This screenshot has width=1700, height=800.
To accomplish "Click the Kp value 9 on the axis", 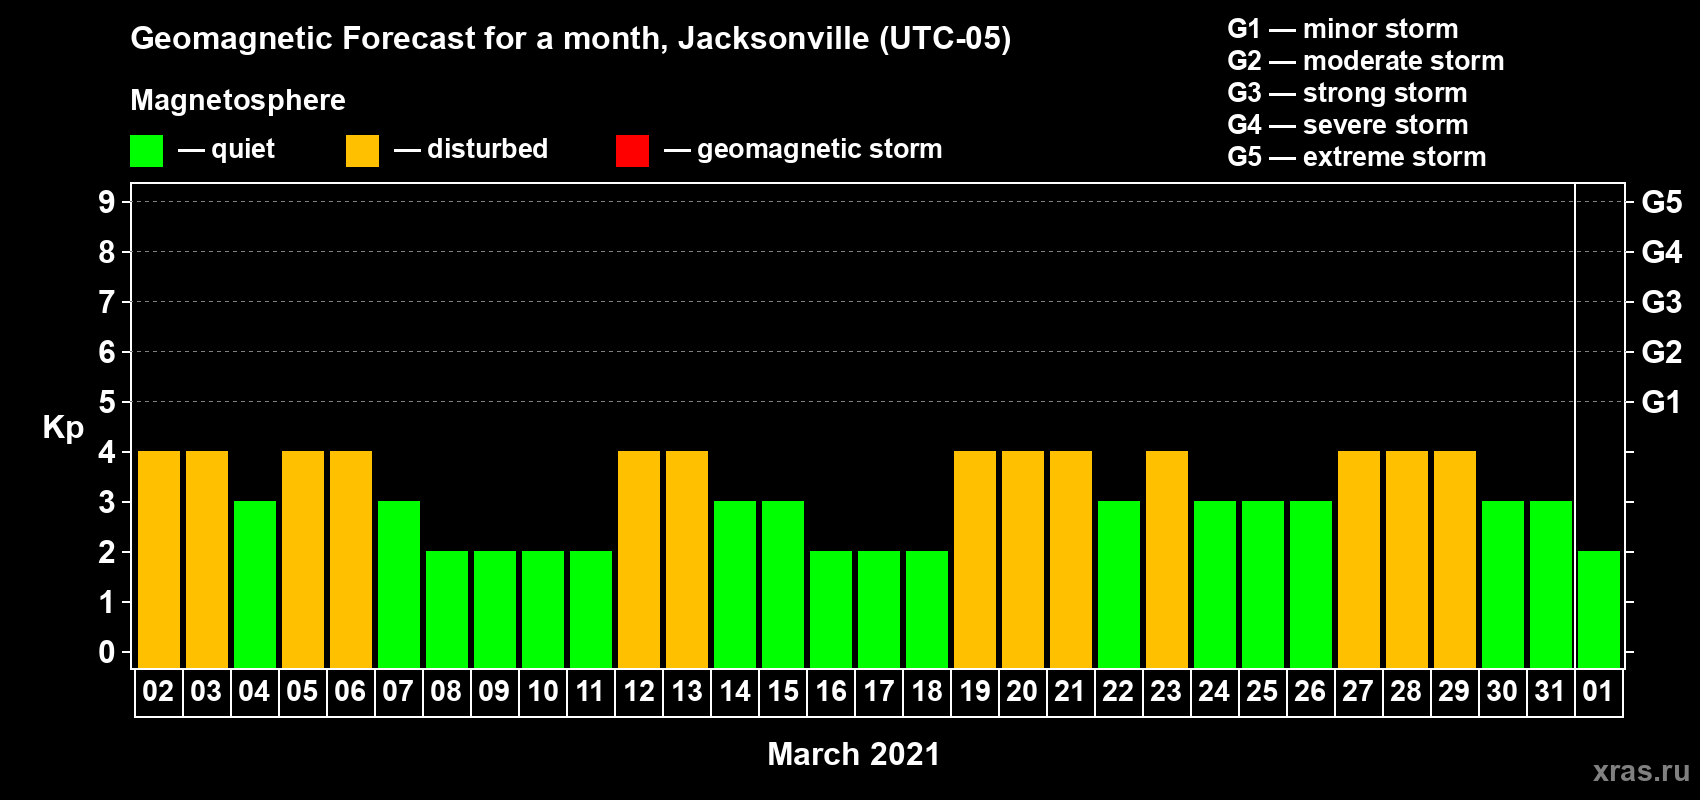I will click(x=107, y=202).
